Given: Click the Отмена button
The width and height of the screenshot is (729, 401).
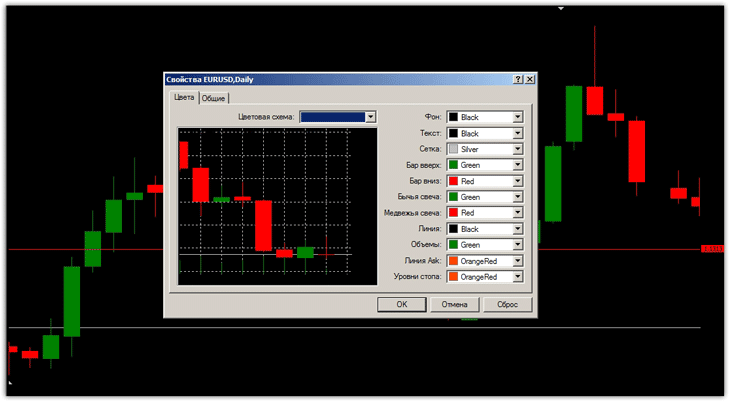Looking at the screenshot, I should pyautogui.click(x=455, y=304).
